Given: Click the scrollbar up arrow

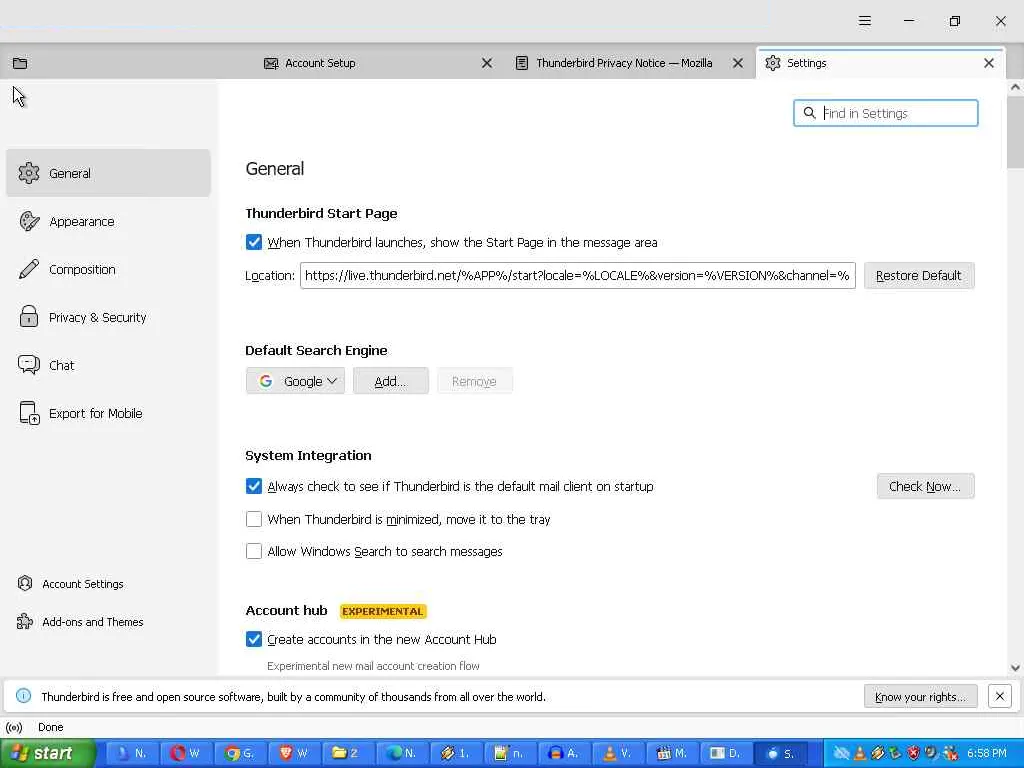Looking at the screenshot, I should tap(1015, 87).
